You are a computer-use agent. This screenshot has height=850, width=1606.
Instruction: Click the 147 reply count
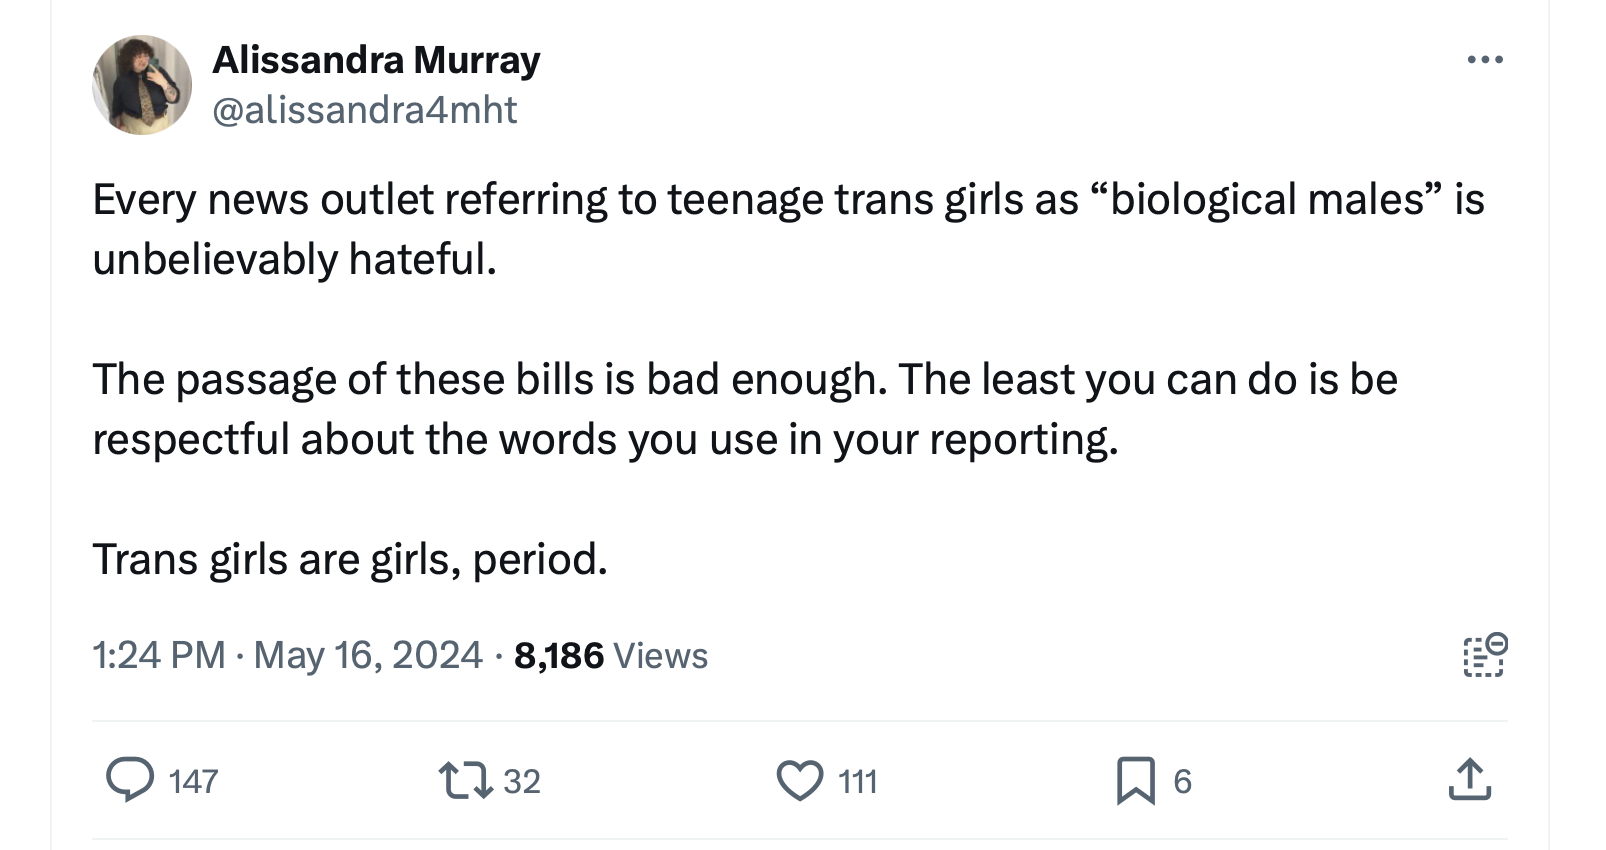tap(193, 781)
